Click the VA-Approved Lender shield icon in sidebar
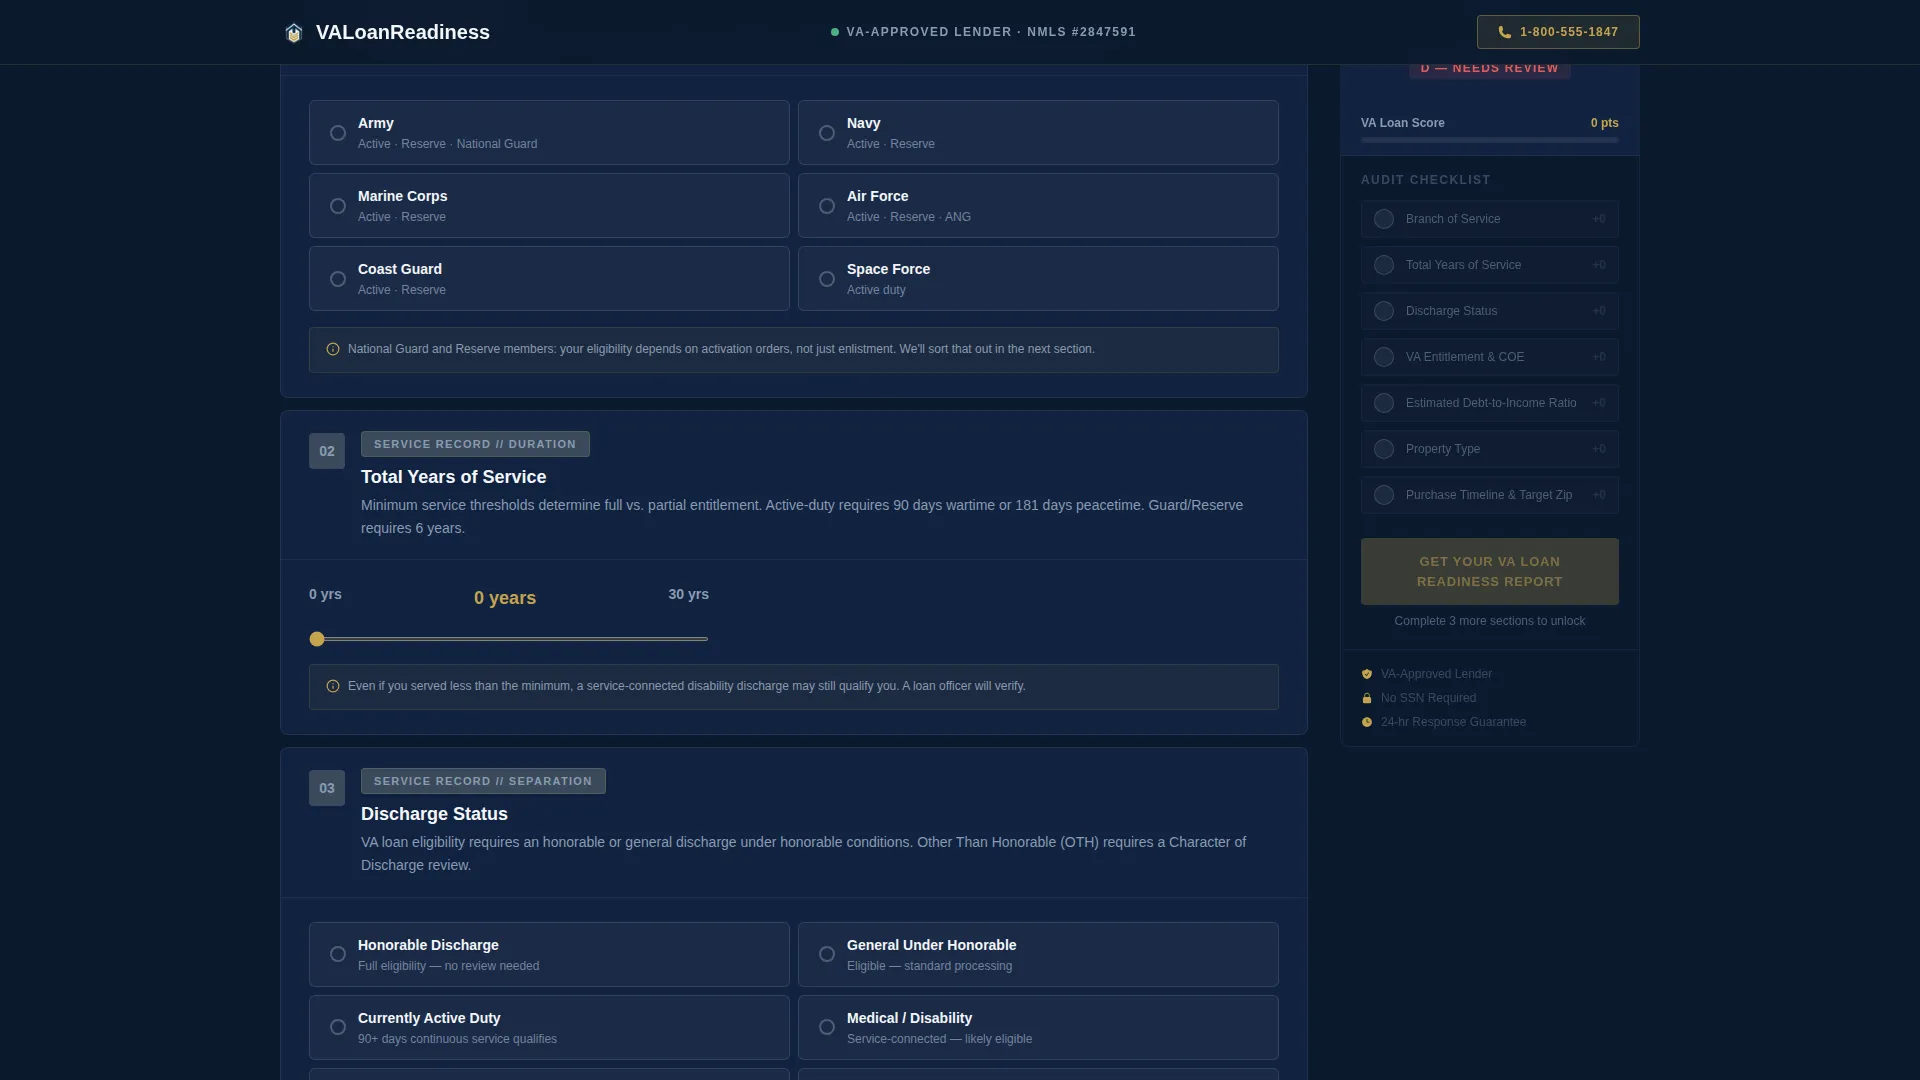 (x=1367, y=675)
